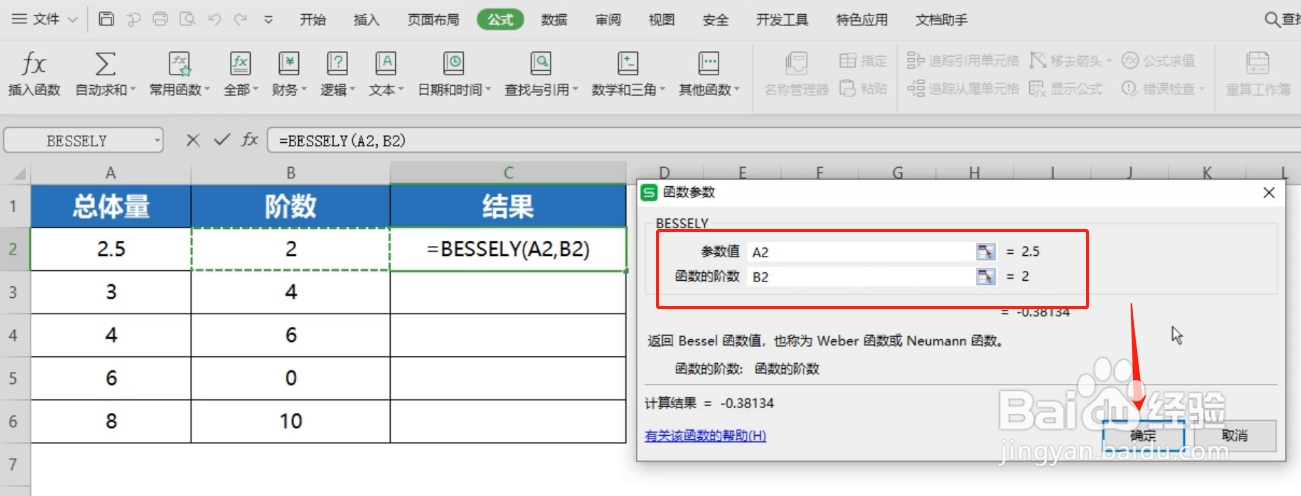Click the formula bar input showing =BESSELY(A2,B2)
The height and width of the screenshot is (496, 1301).
click(x=784, y=141)
